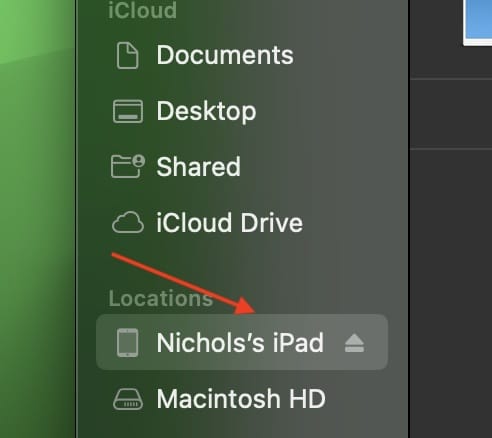Image resolution: width=492 pixels, height=438 pixels.
Task: Click the iPad device icon
Action: tap(128, 343)
